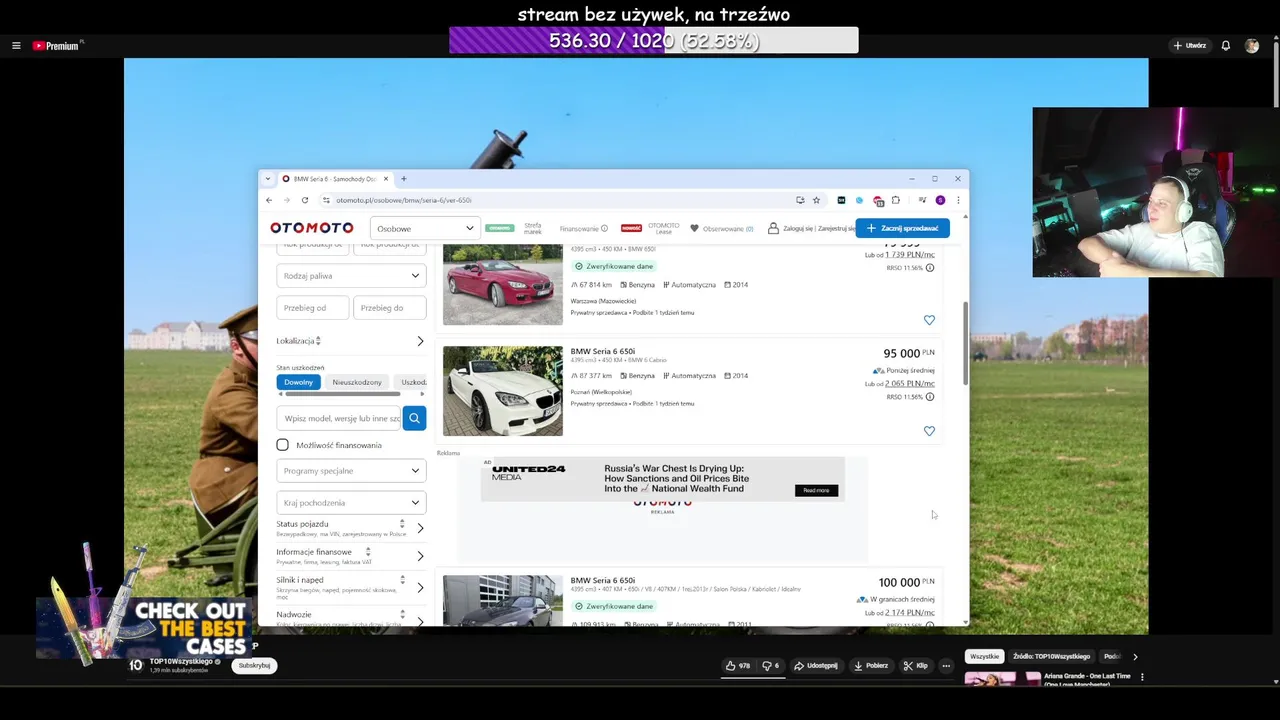Open the three-dot more actions under video
The image size is (1280, 720).
[x=946, y=666]
